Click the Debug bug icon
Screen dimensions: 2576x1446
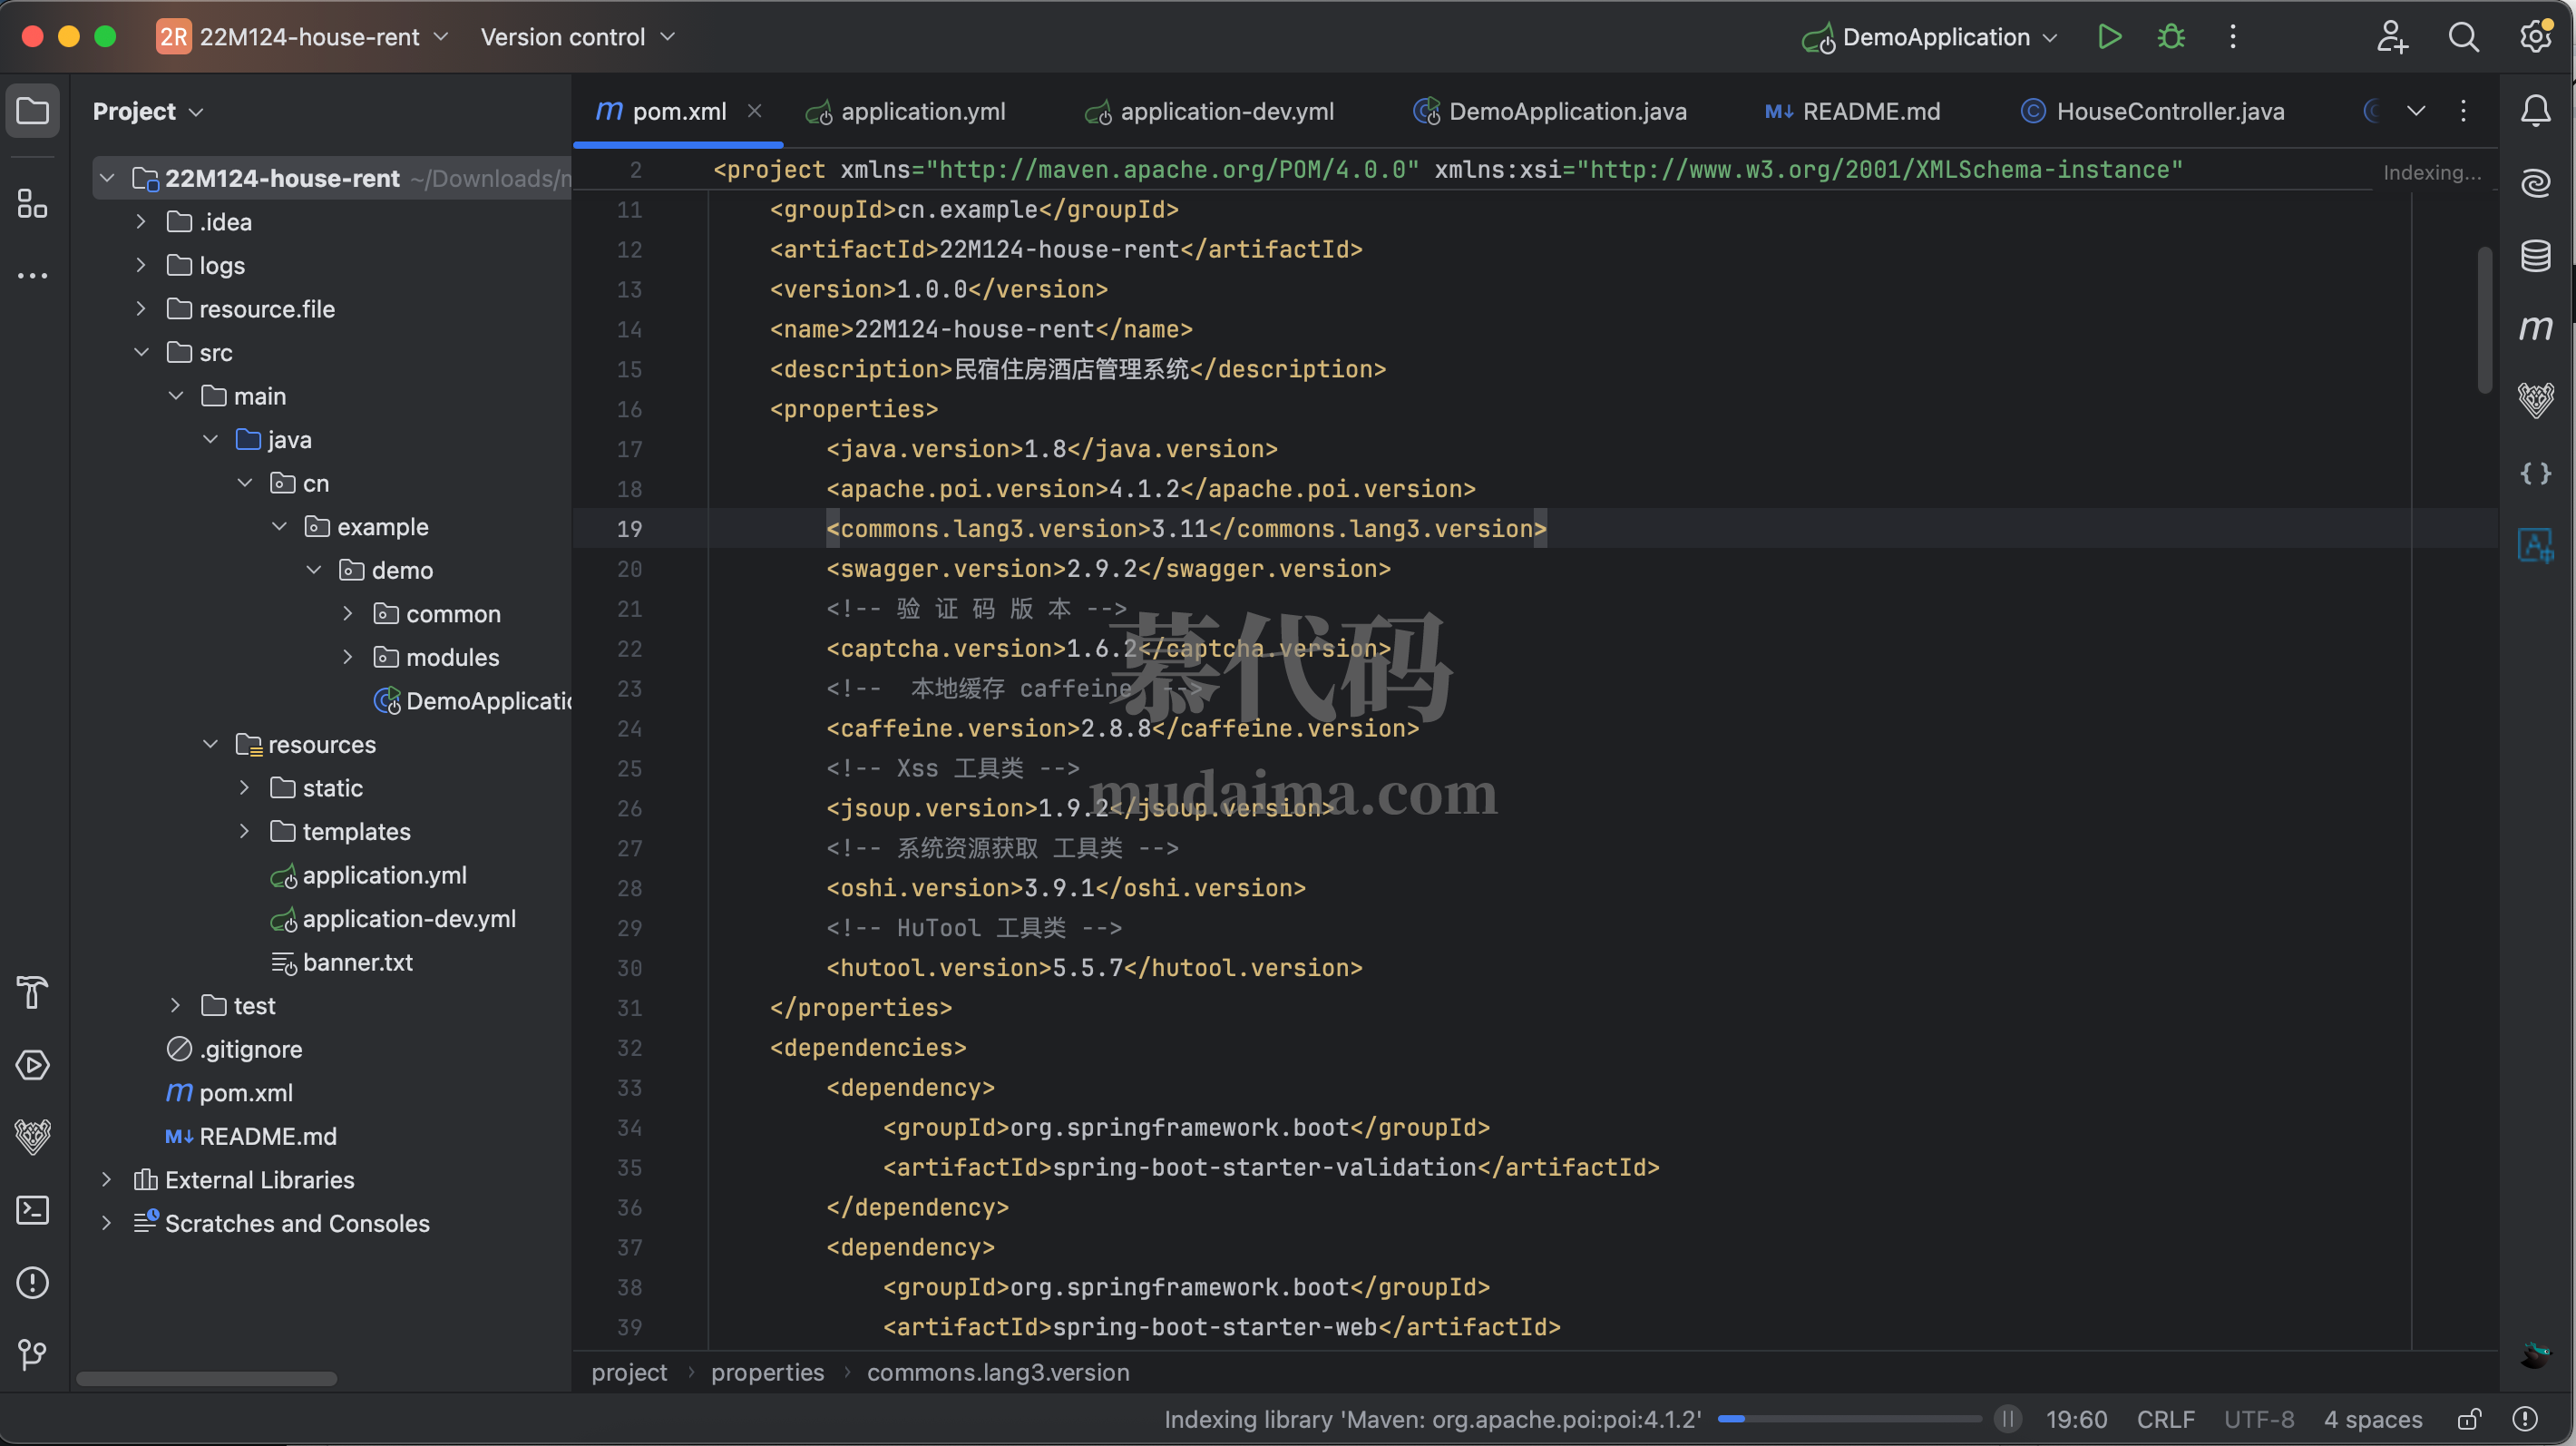2171,37
